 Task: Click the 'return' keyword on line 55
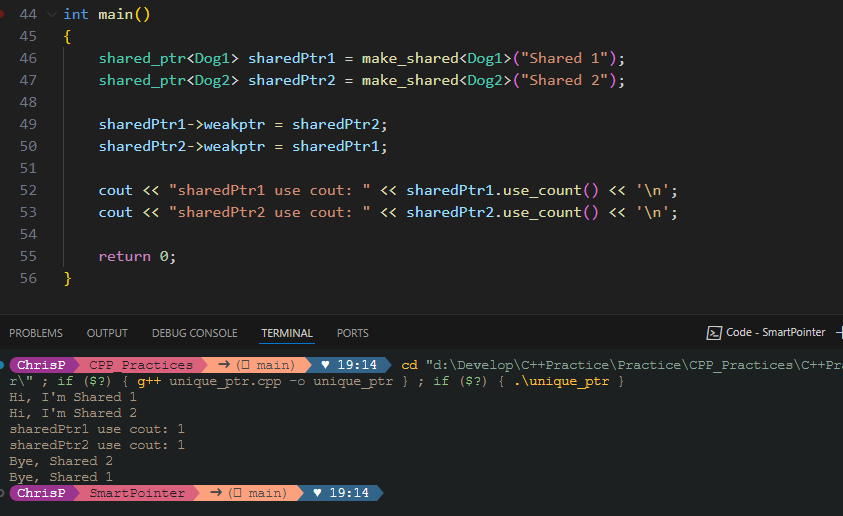pyautogui.click(x=125, y=256)
